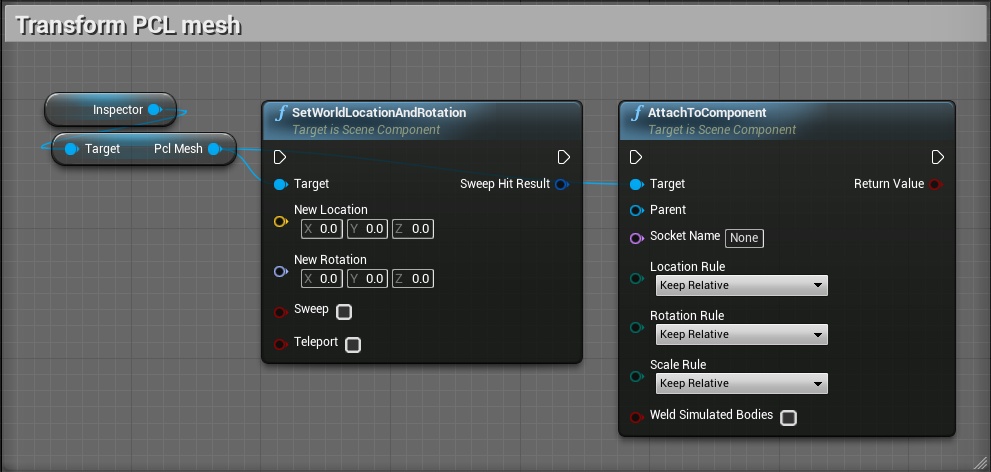This screenshot has height=472, width=991.
Task: Click the Socket Name input field
Action: click(744, 238)
